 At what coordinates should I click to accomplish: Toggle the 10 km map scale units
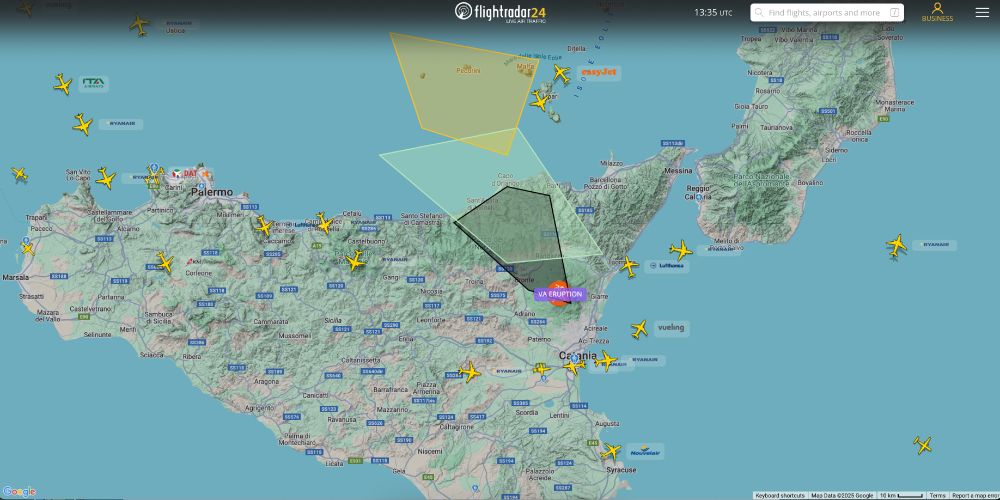pyautogui.click(x=901, y=496)
